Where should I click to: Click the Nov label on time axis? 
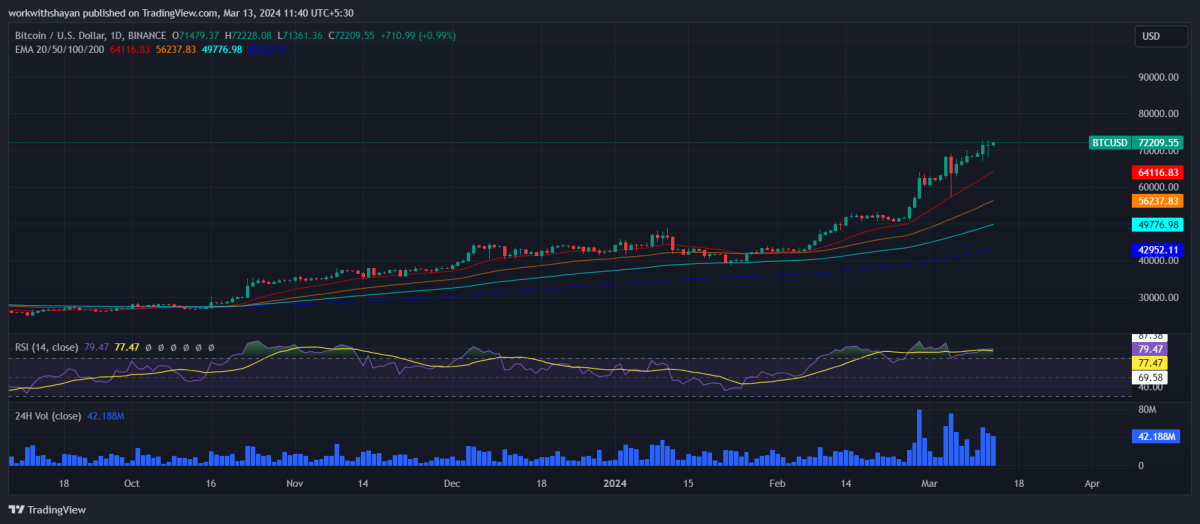click(x=294, y=483)
